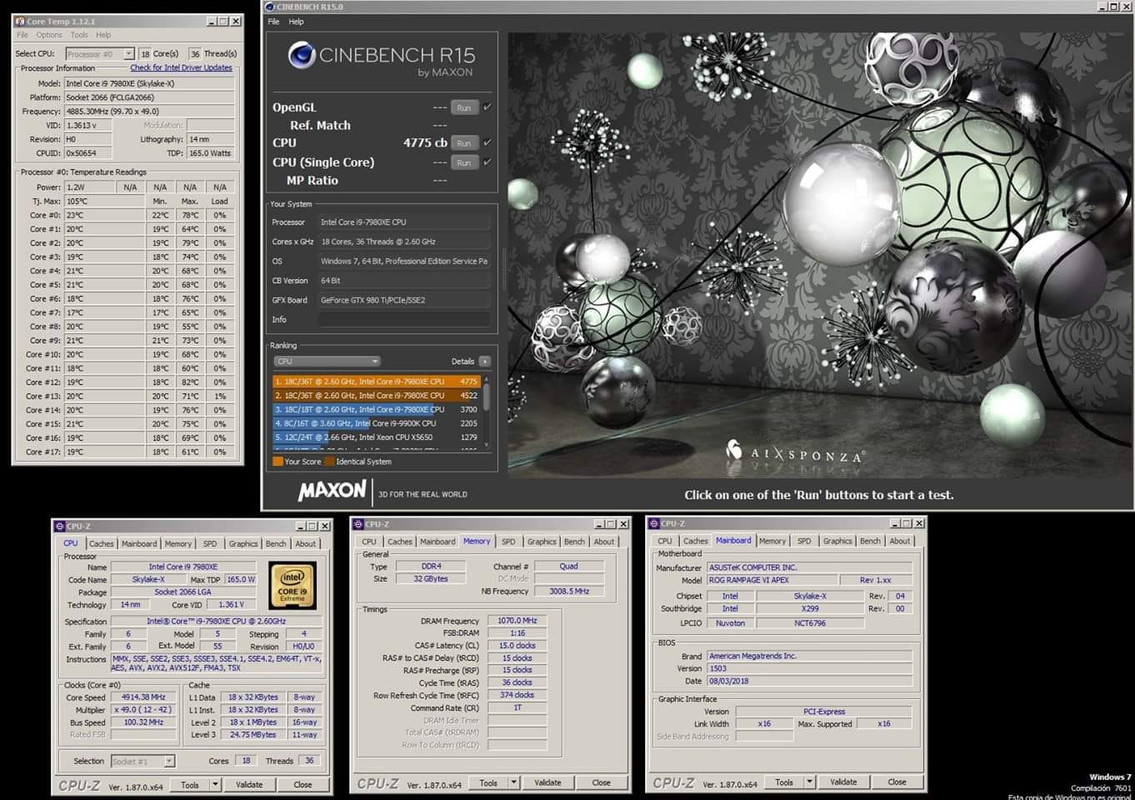
Task: Toggle the CPU test checkbox
Action: pos(487,143)
